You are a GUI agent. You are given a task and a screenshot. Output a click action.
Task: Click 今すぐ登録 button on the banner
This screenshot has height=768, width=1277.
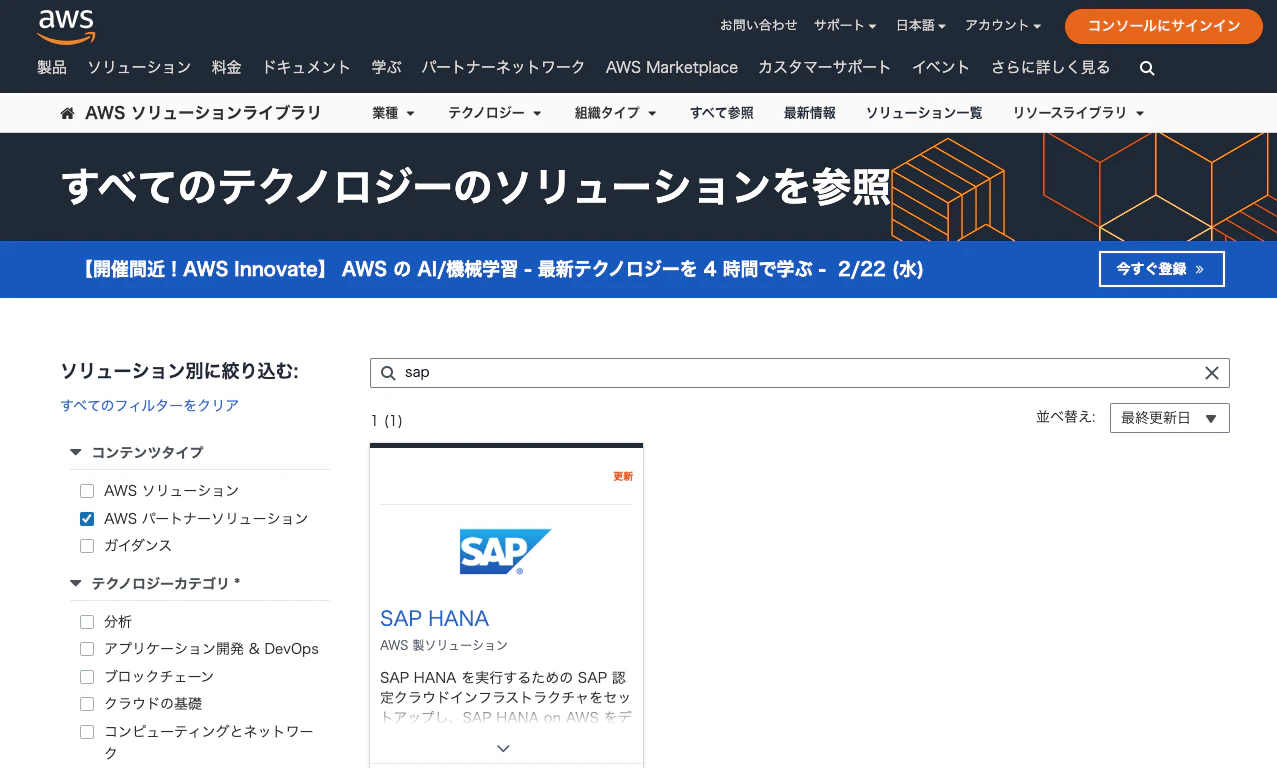[x=1161, y=269]
